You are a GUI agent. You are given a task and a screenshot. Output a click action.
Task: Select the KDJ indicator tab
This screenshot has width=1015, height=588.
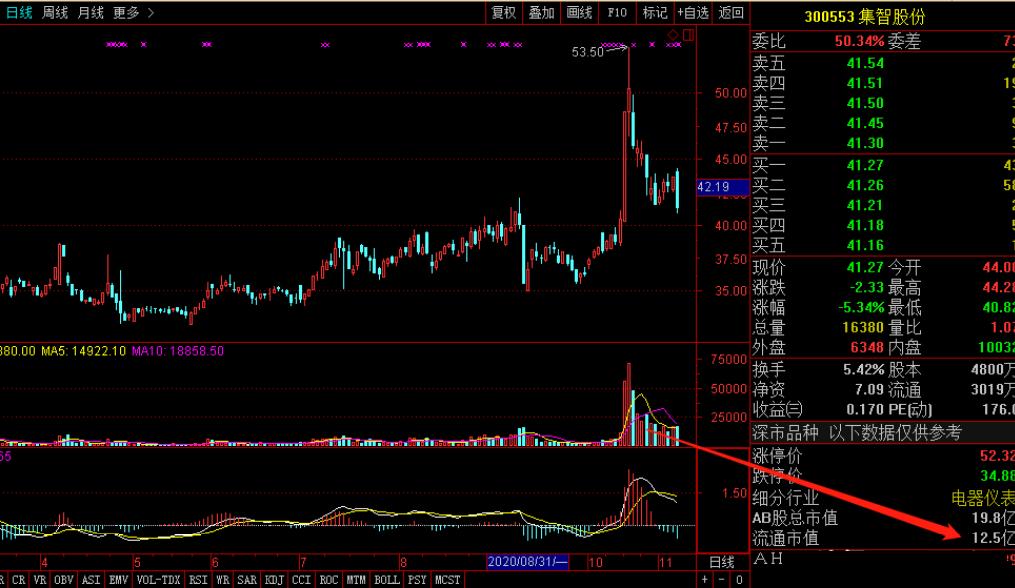coord(274,580)
